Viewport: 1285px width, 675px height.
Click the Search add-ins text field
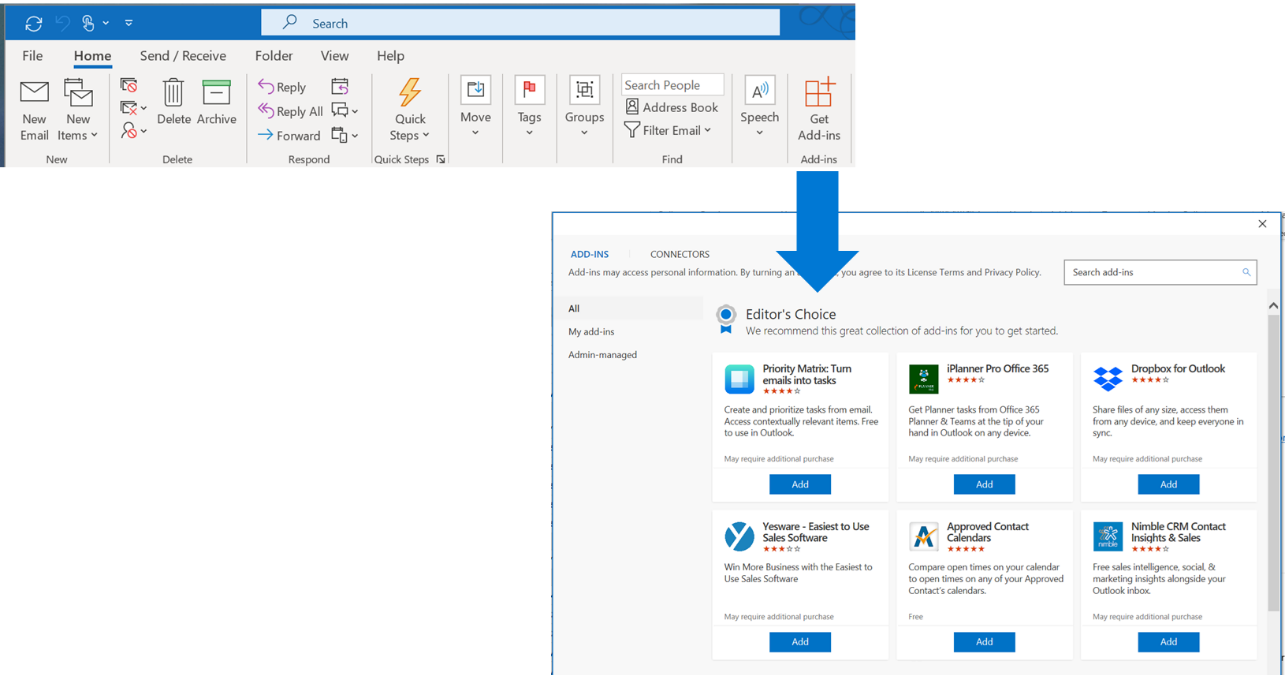pos(1160,272)
